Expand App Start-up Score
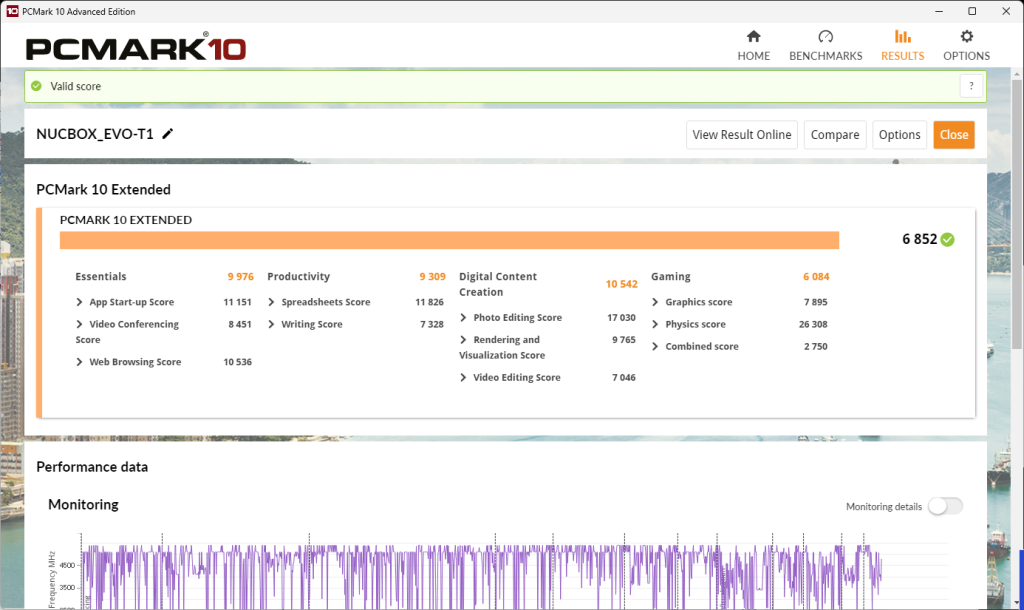Image resolution: width=1024 pixels, height=610 pixels. 79,302
